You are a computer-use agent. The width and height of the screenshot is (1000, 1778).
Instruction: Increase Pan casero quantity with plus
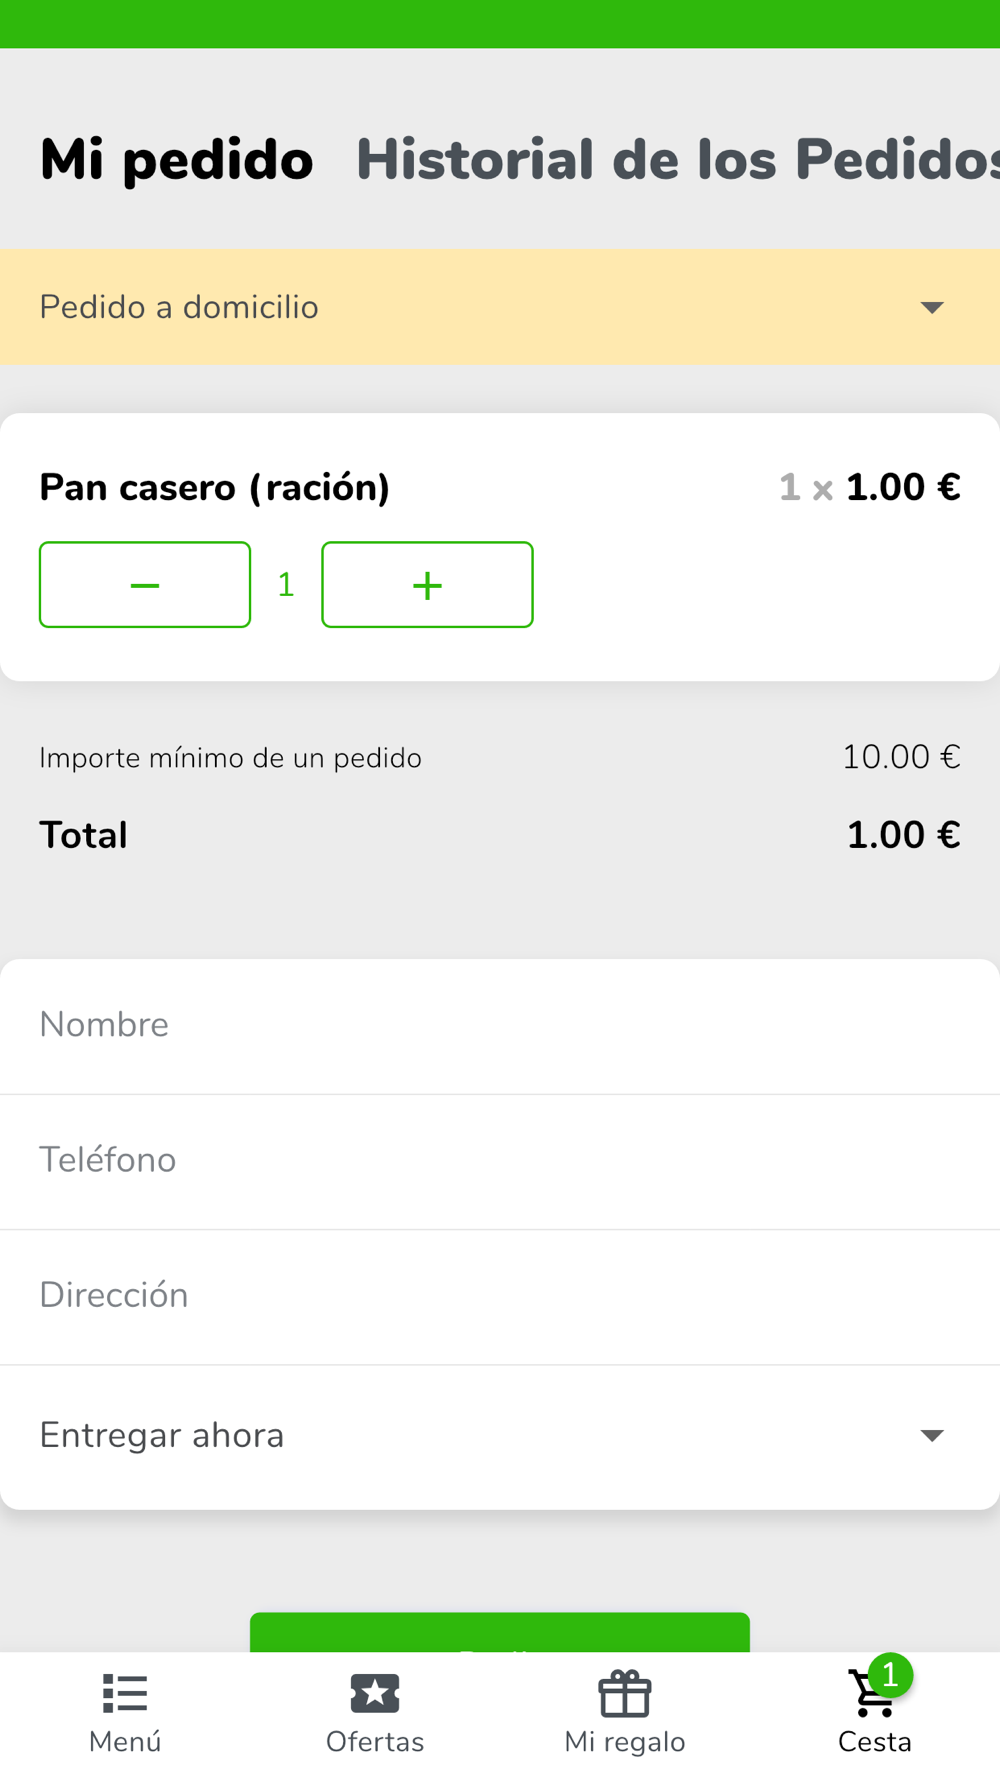pos(427,585)
